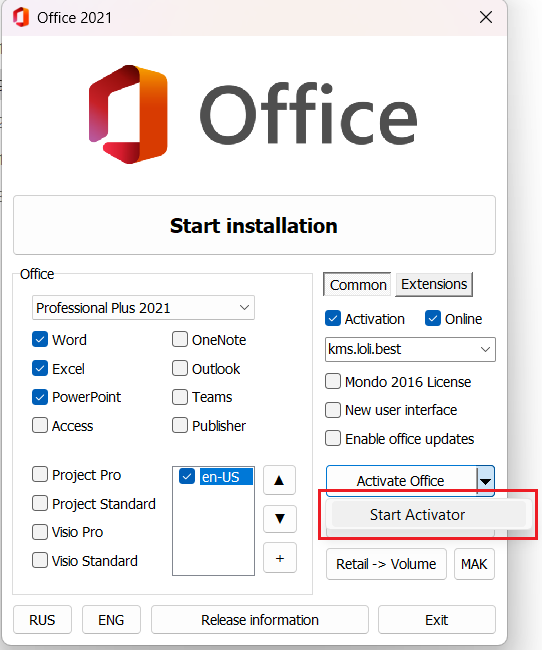Open Release information

(260, 620)
